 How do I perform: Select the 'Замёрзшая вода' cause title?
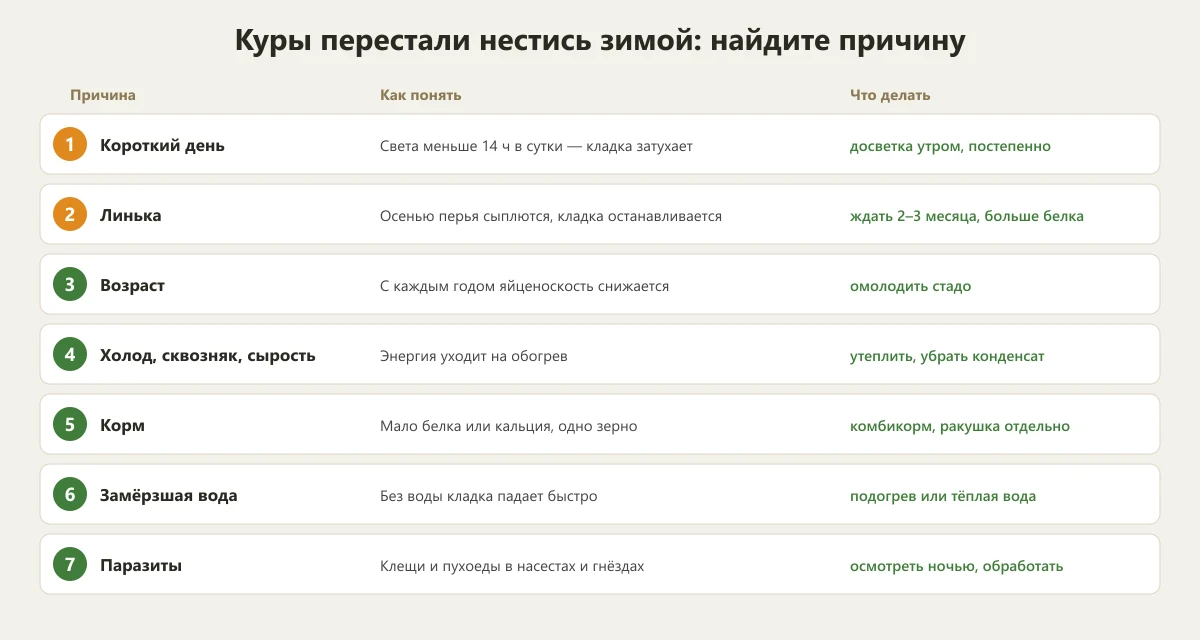pyautogui.click(x=169, y=496)
